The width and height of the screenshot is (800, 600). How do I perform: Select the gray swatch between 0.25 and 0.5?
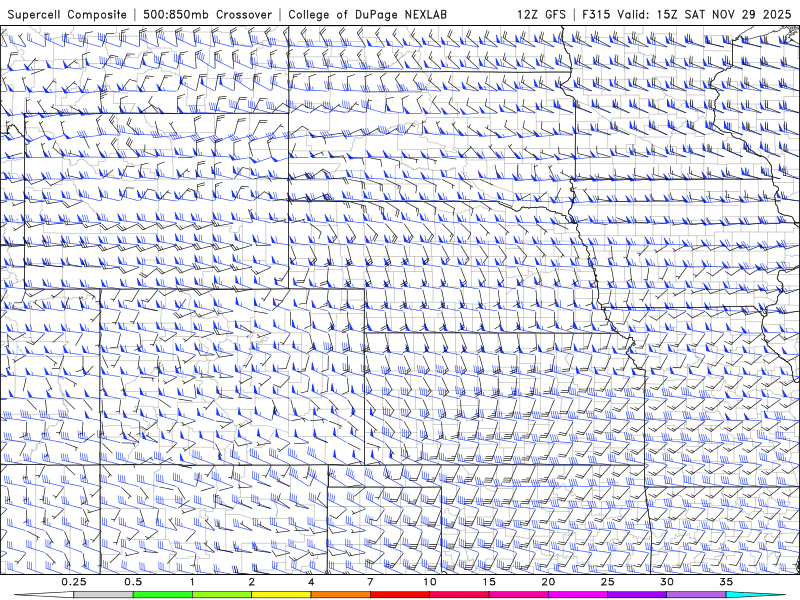[x=104, y=595]
